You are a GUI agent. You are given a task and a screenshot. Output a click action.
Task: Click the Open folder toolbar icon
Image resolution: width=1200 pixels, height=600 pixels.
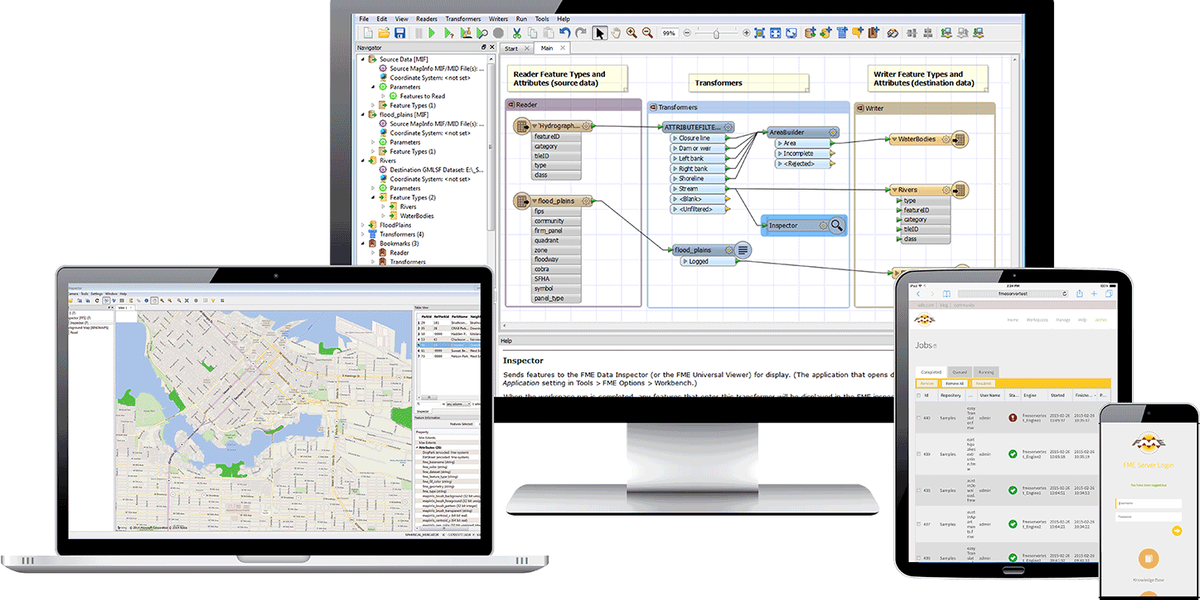point(383,33)
